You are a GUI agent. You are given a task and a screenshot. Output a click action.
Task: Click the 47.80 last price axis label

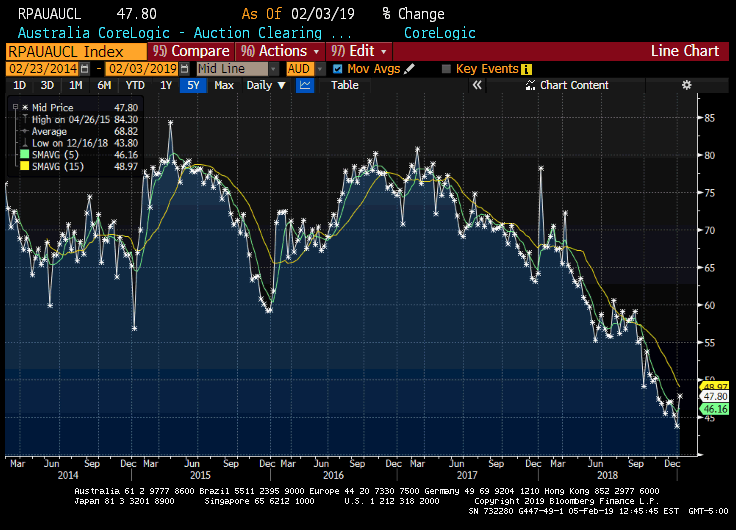point(714,397)
